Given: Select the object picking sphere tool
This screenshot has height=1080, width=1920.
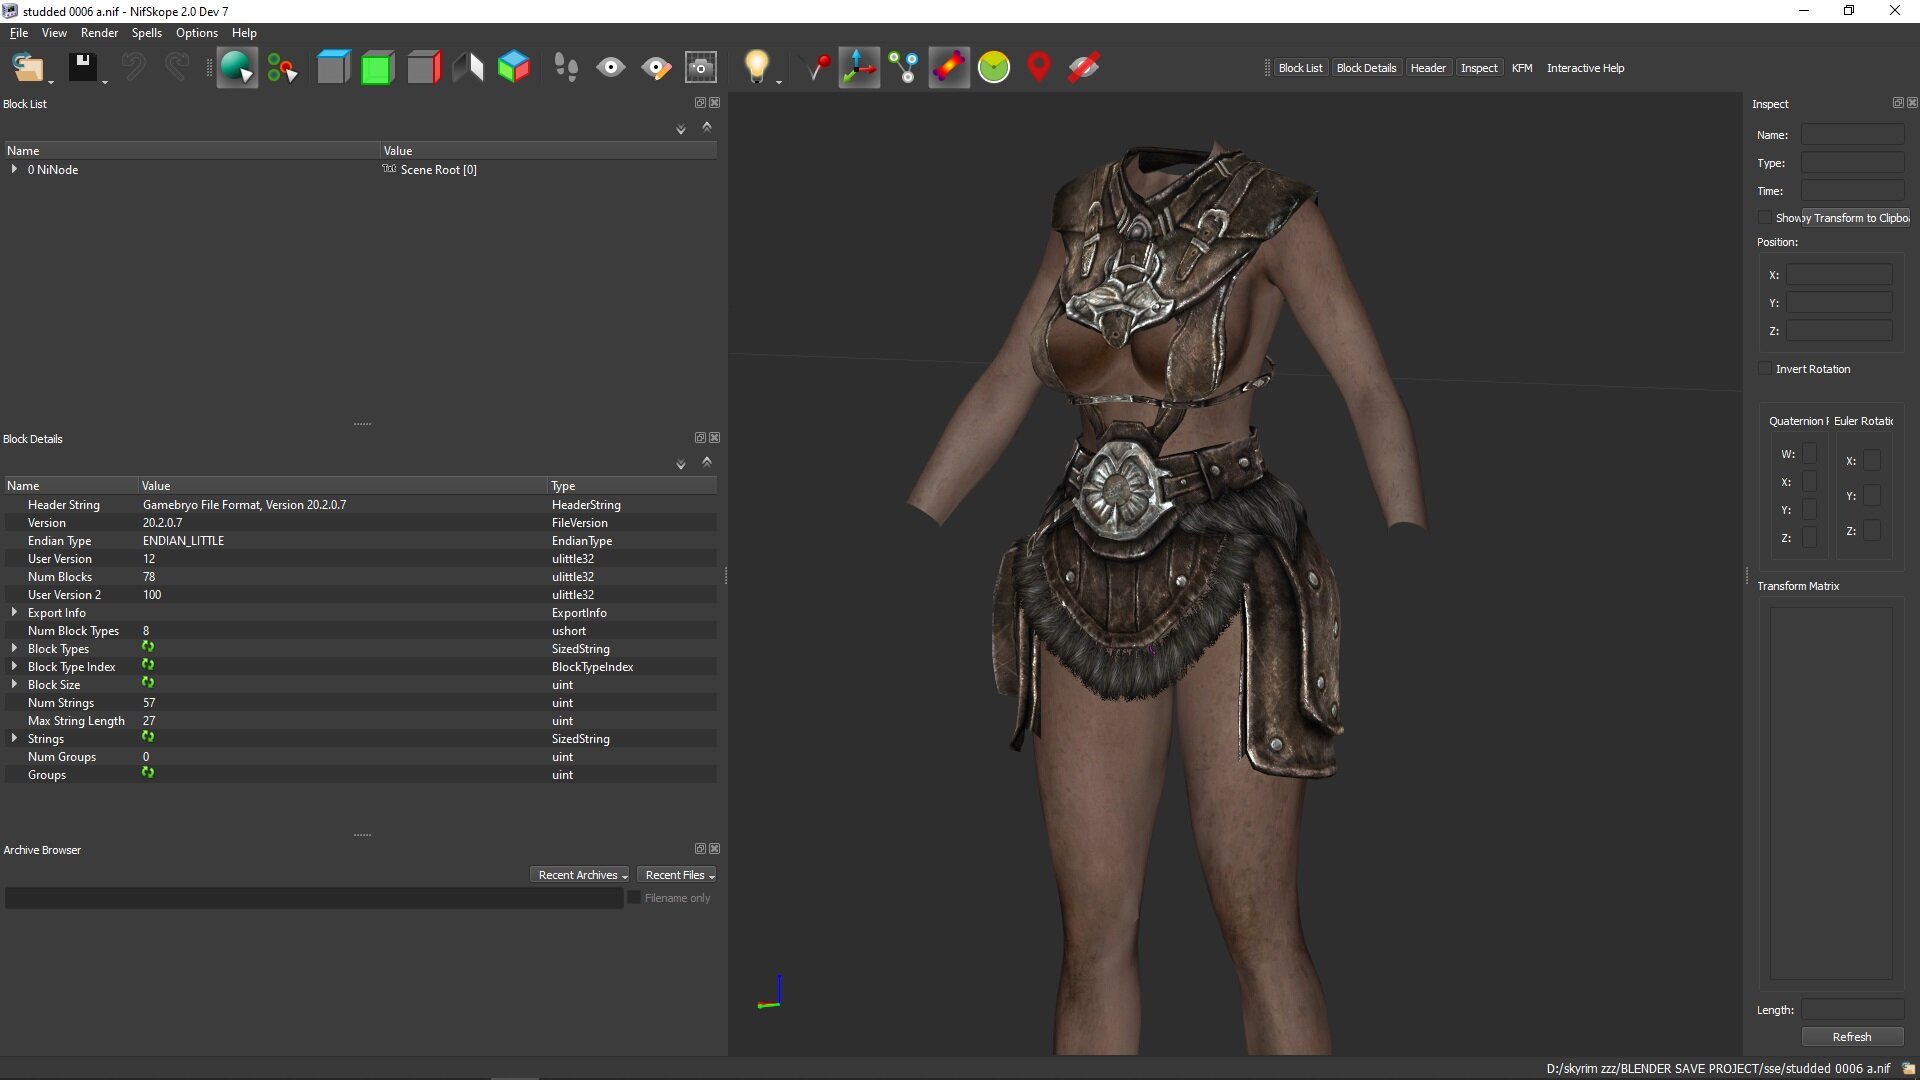Looking at the screenshot, I should coord(237,68).
